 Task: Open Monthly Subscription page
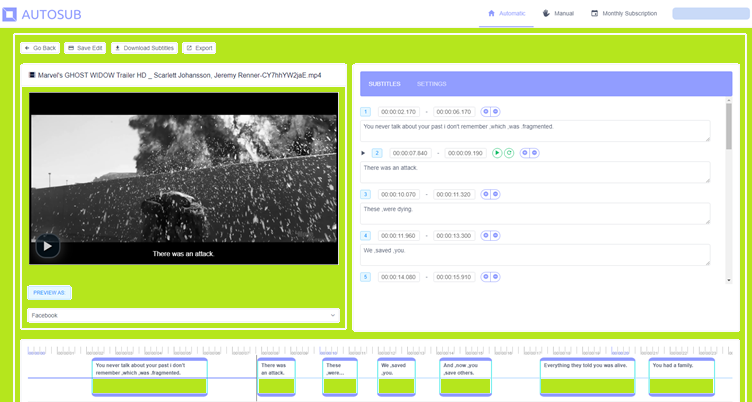click(x=623, y=13)
